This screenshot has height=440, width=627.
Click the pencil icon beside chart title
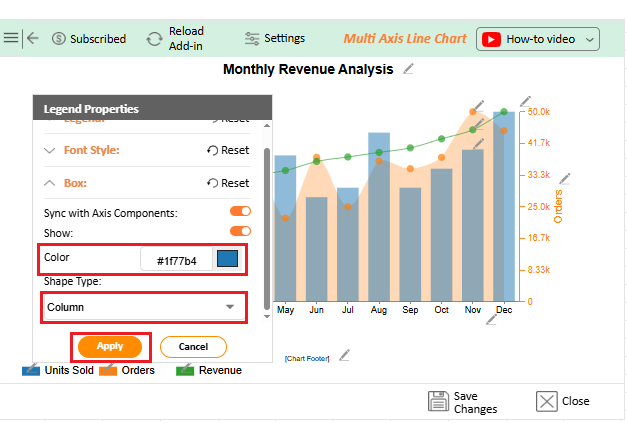(408, 69)
